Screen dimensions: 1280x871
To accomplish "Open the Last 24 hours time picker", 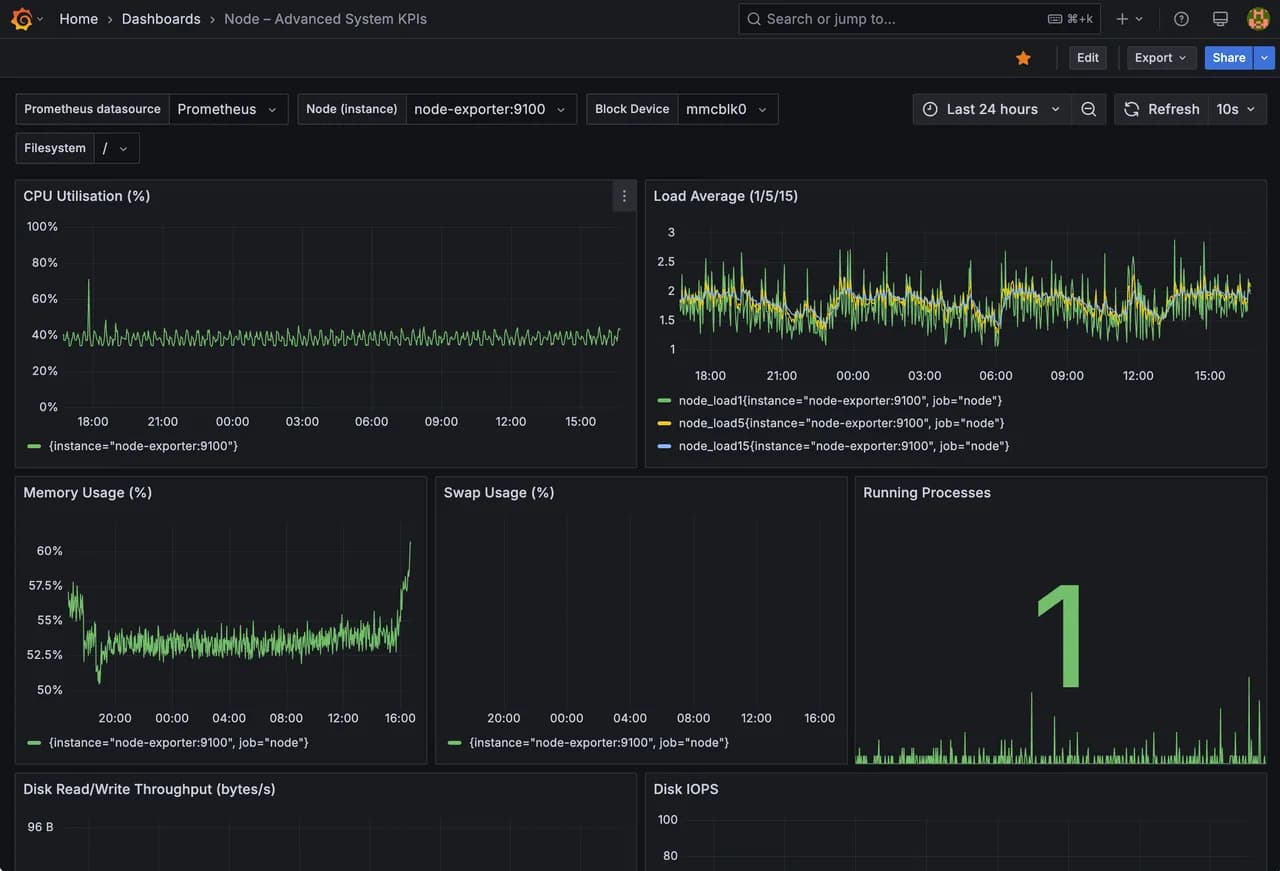I will [x=991, y=109].
